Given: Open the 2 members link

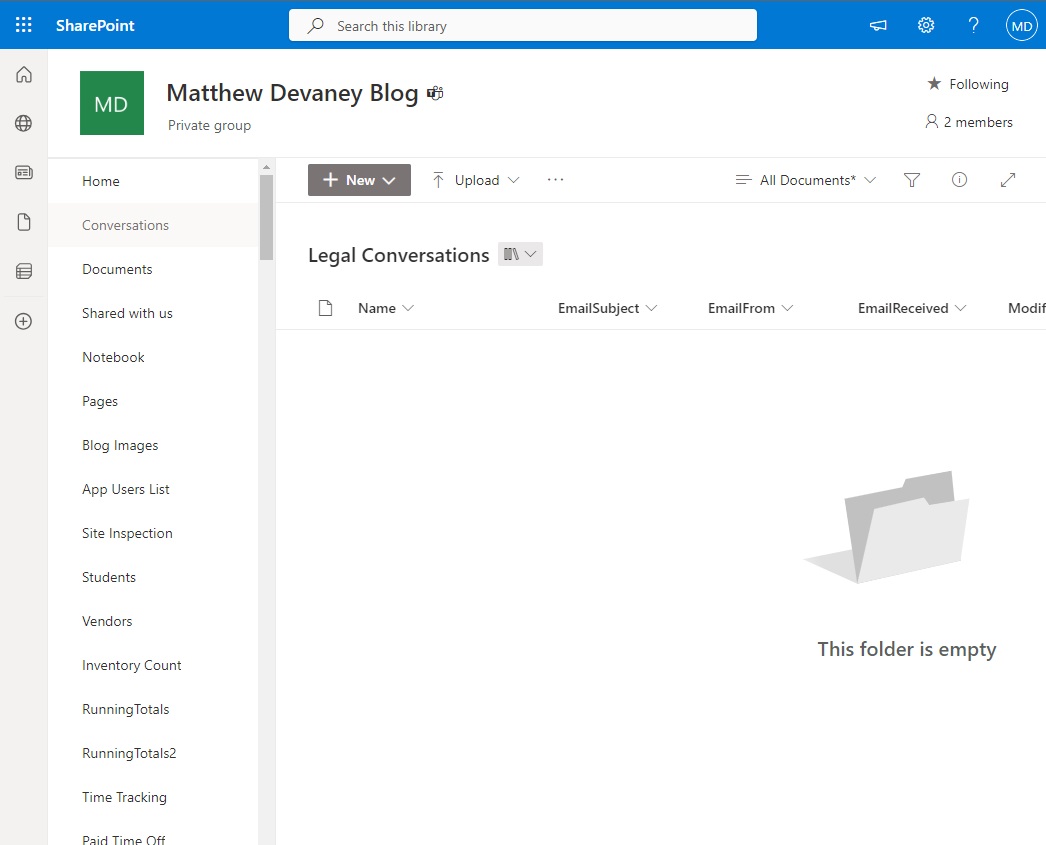Looking at the screenshot, I should (969, 122).
